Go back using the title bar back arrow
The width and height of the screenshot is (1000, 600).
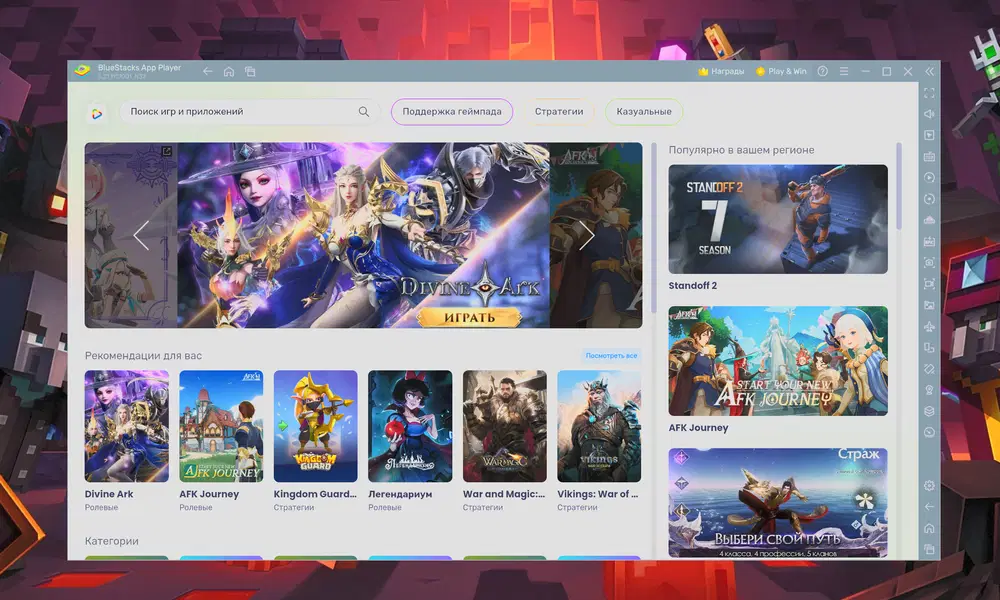coord(207,71)
